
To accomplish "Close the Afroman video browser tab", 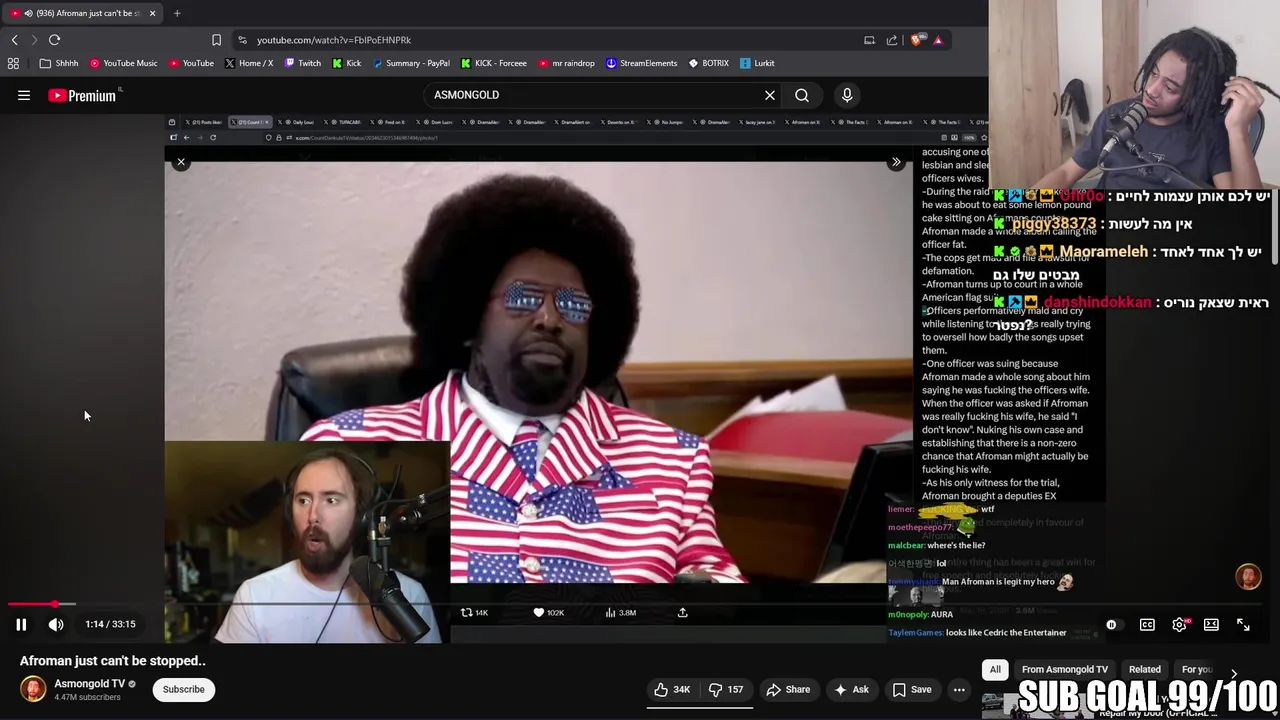I will [152, 13].
